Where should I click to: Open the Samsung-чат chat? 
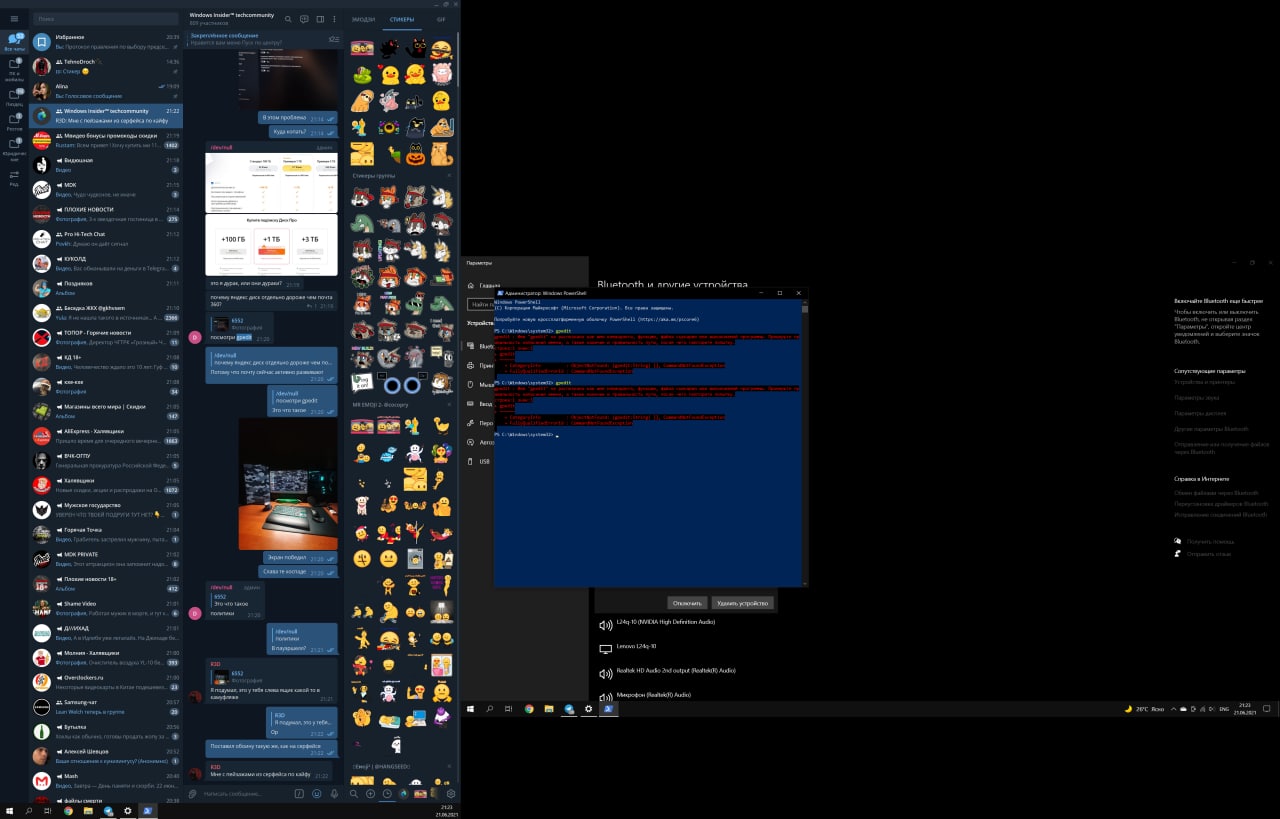pos(106,706)
